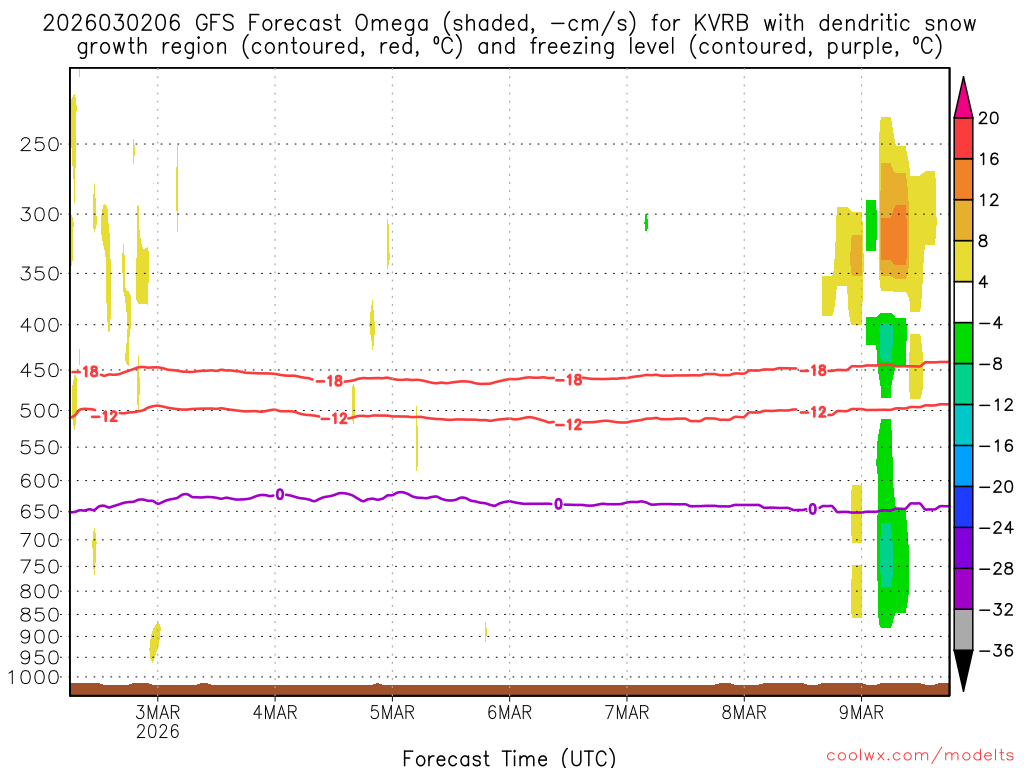Click the 4MAR time axis label
This screenshot has width=1024, height=768.
point(275,712)
